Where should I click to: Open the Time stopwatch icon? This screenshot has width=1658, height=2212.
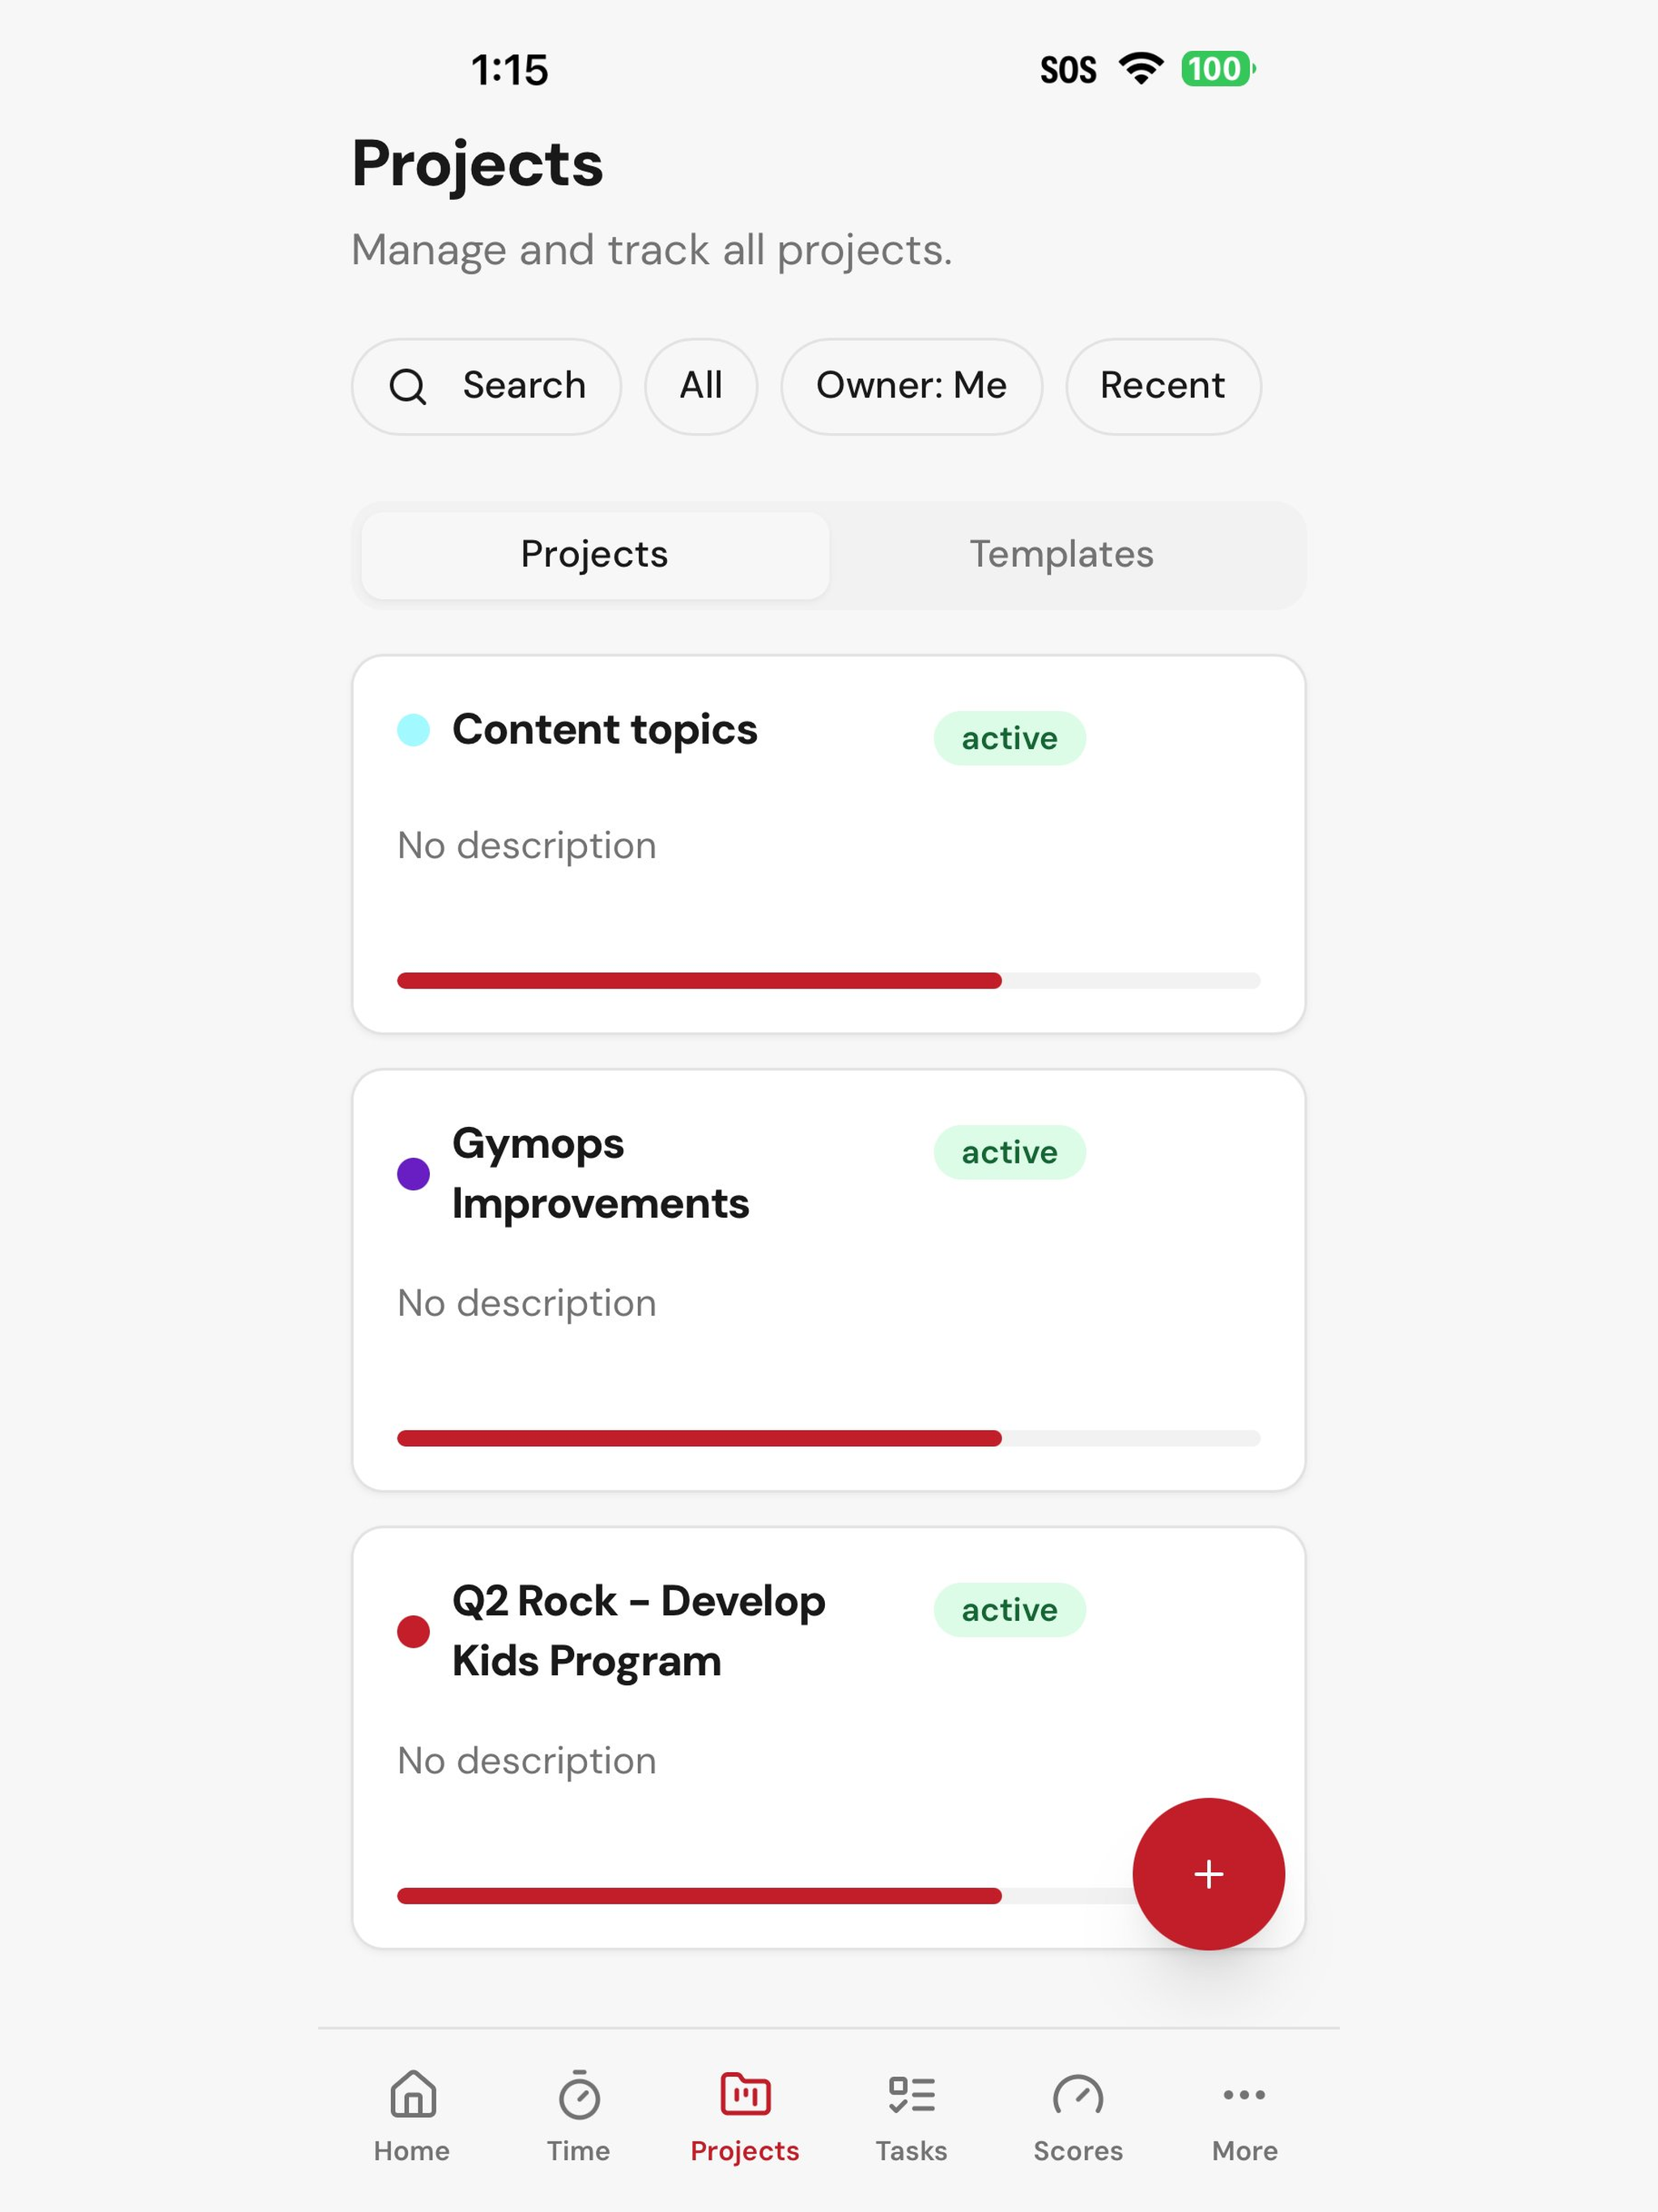coord(579,2095)
